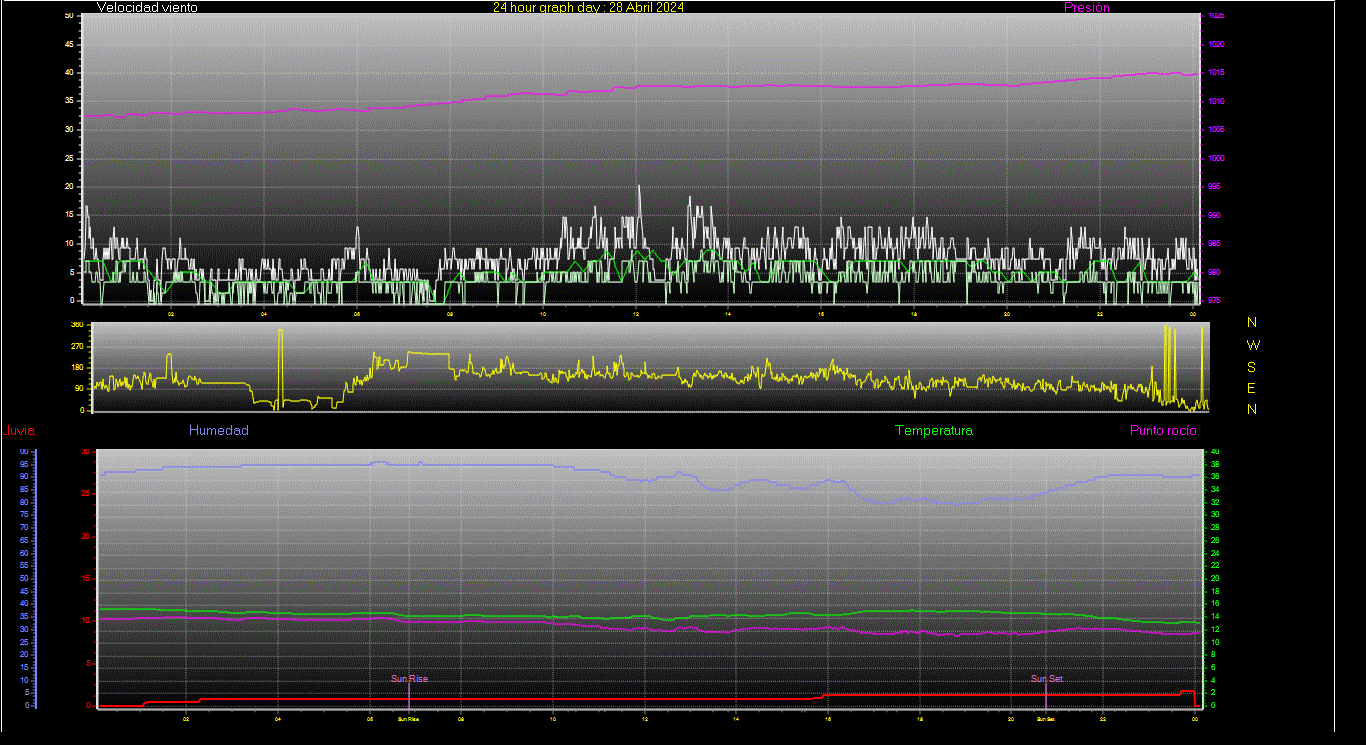Click green '14' on the temperature axis

tap(1216, 617)
